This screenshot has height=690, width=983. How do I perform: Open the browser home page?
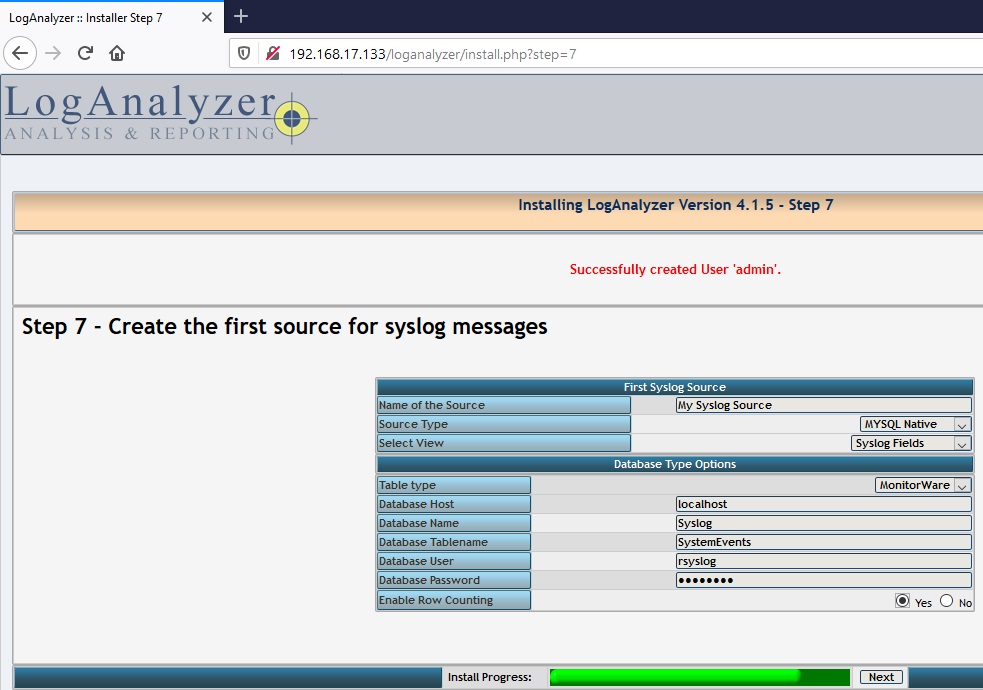117,53
